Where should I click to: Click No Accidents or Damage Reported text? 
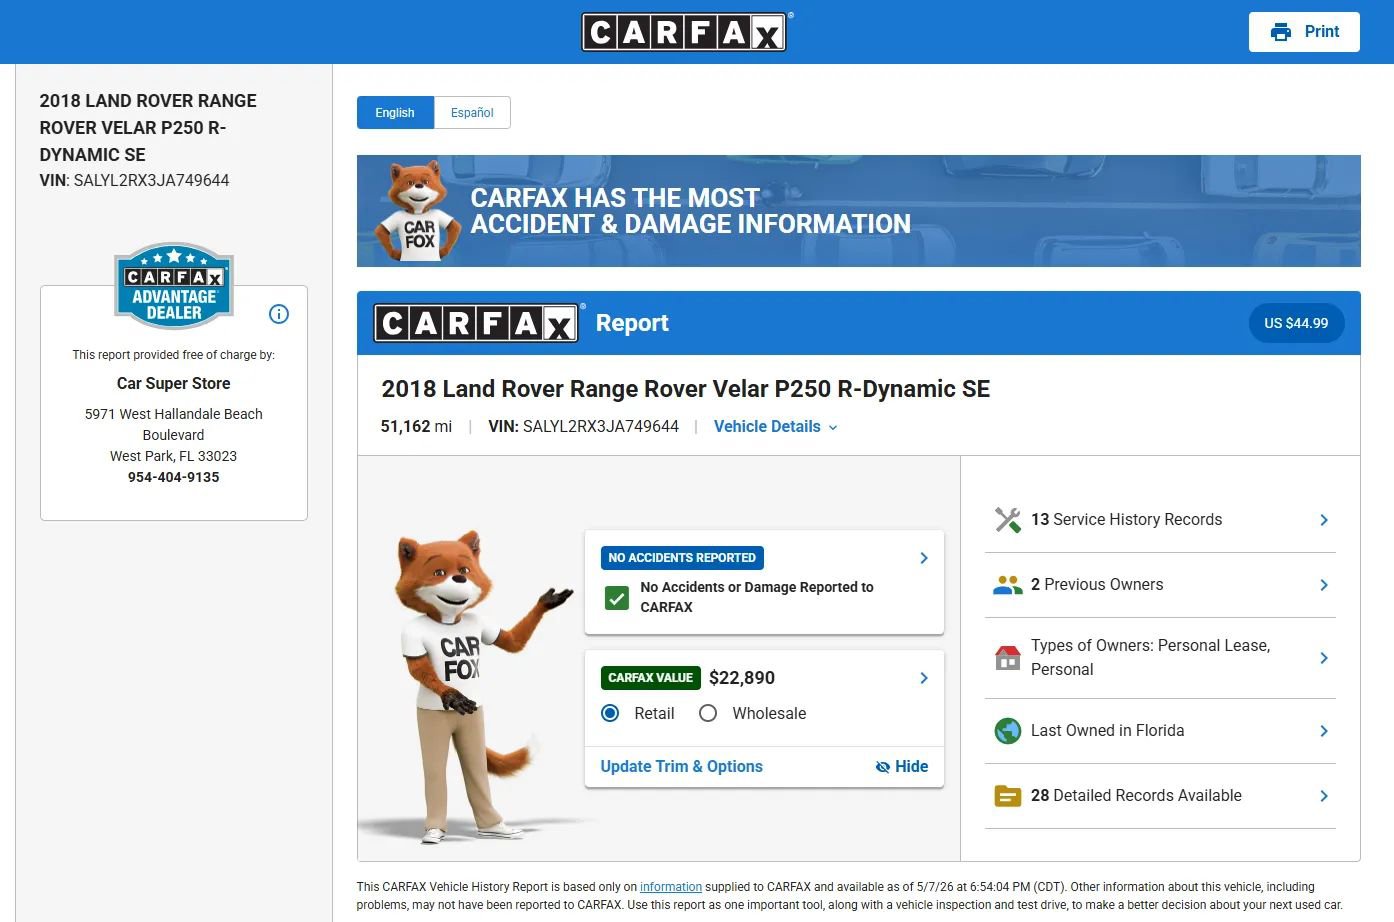pos(757,597)
